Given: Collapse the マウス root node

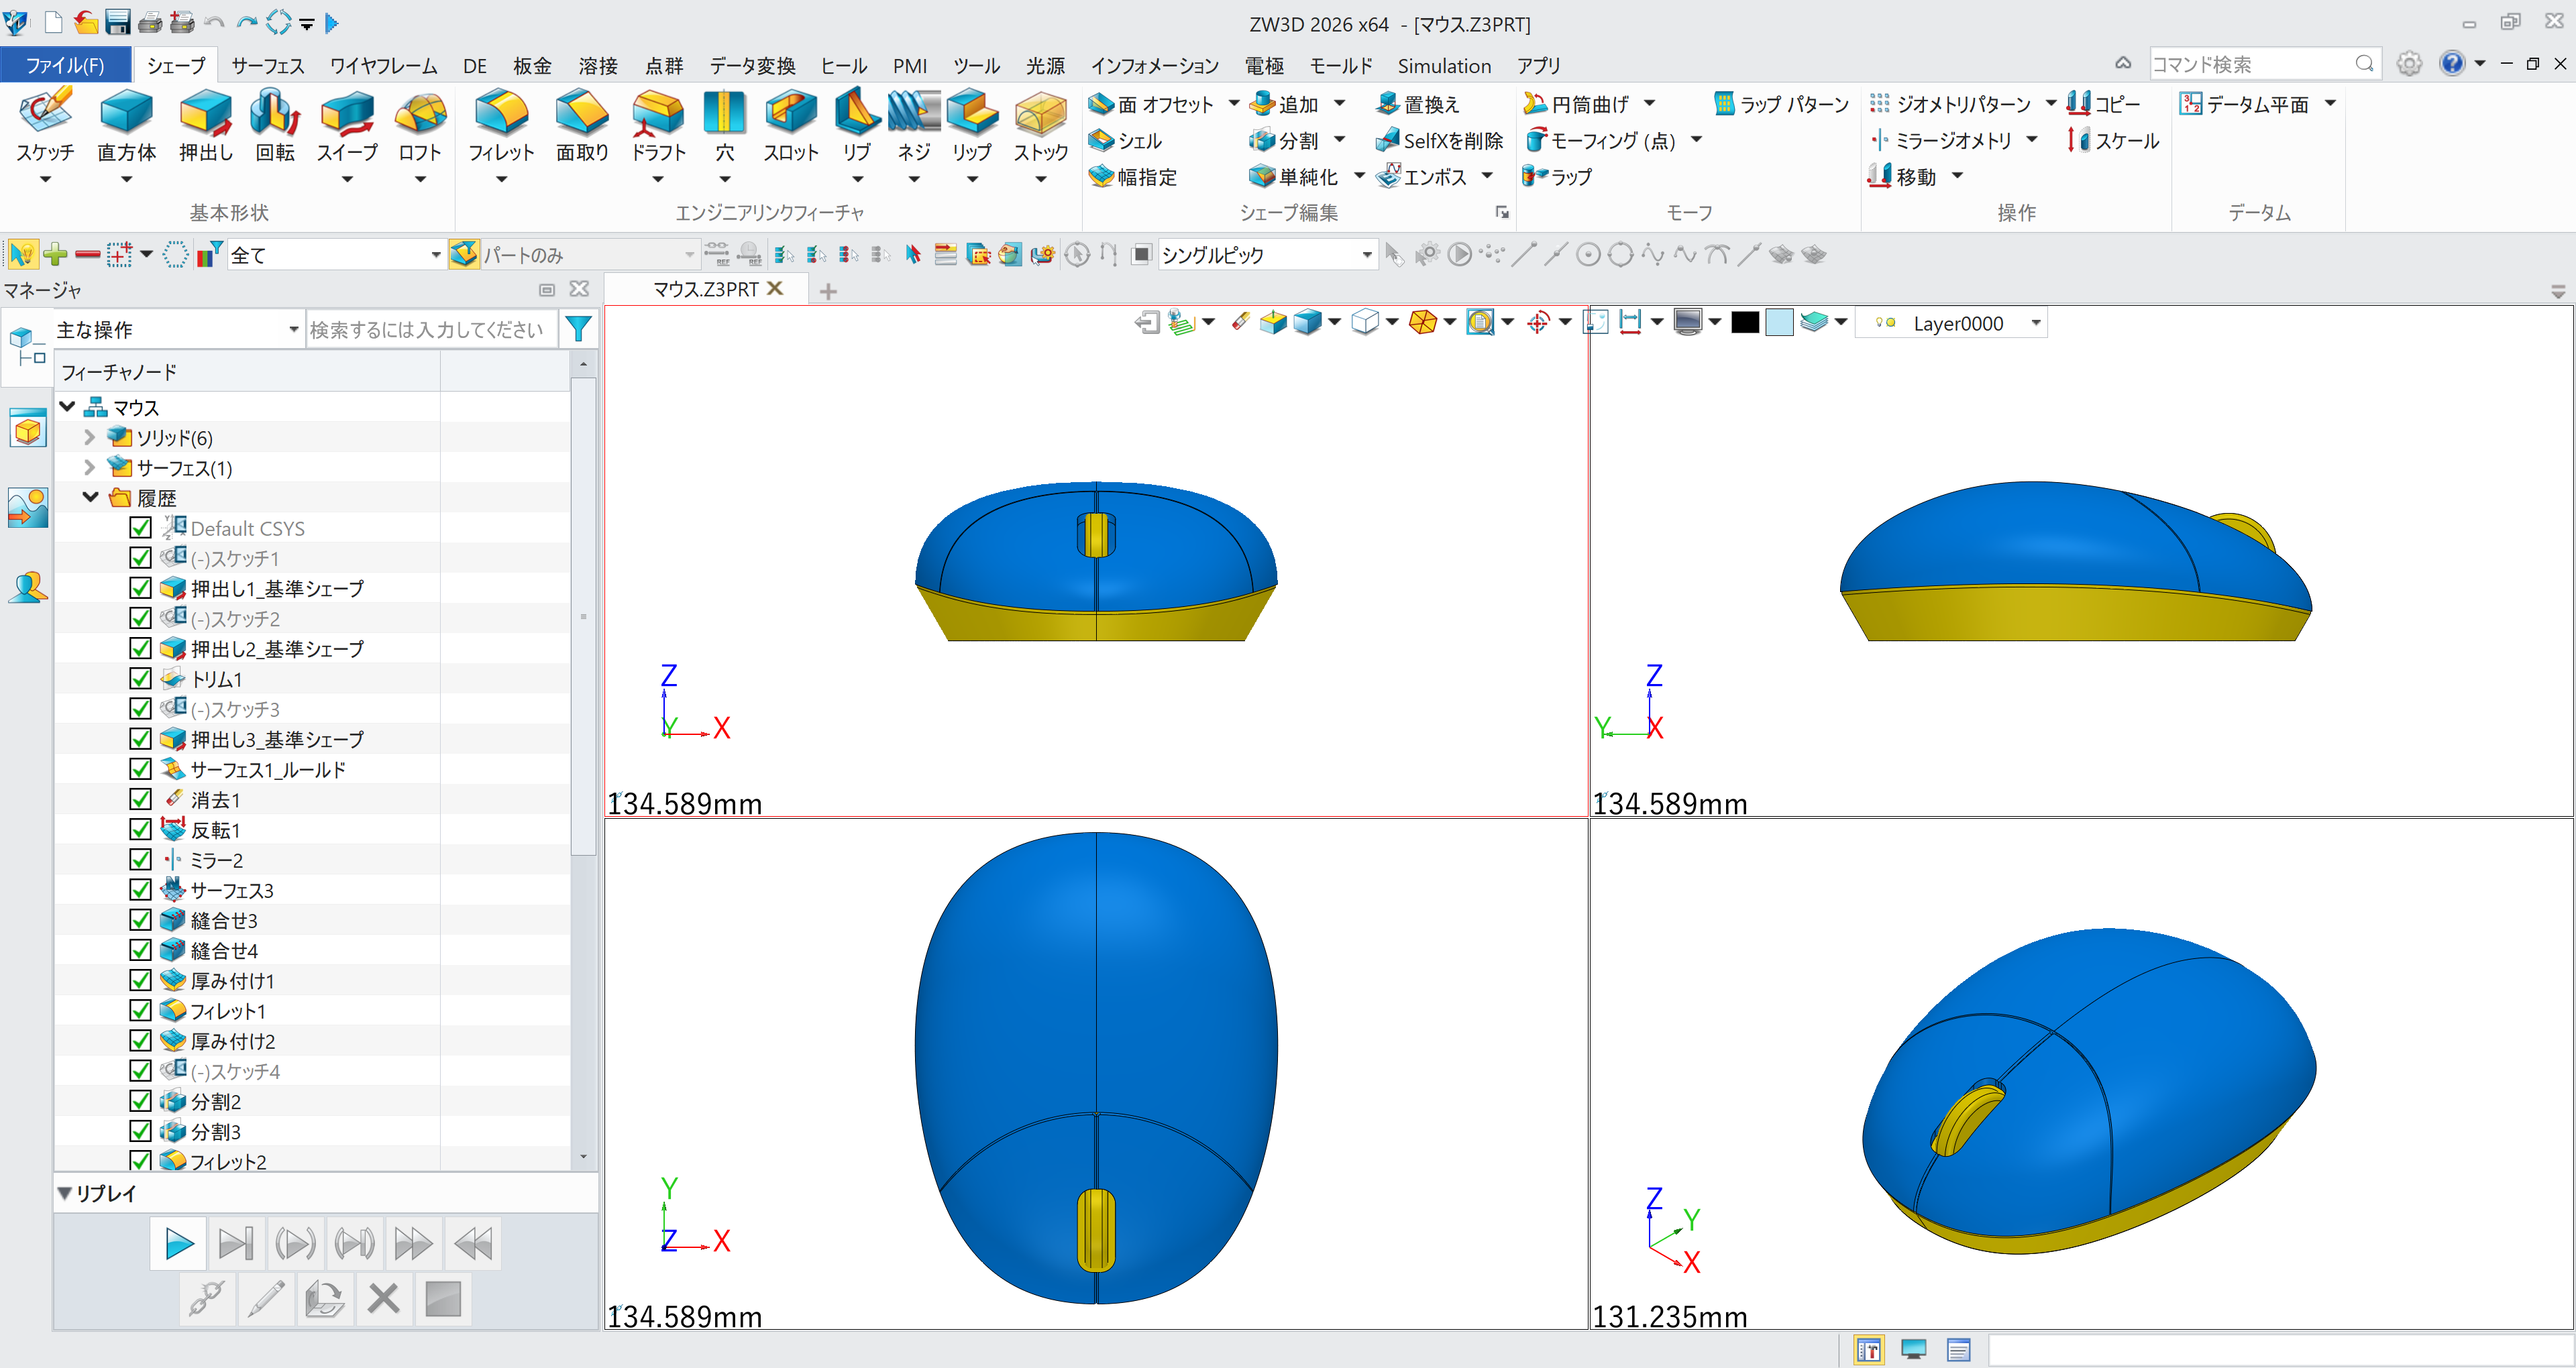Looking at the screenshot, I should tap(68, 407).
